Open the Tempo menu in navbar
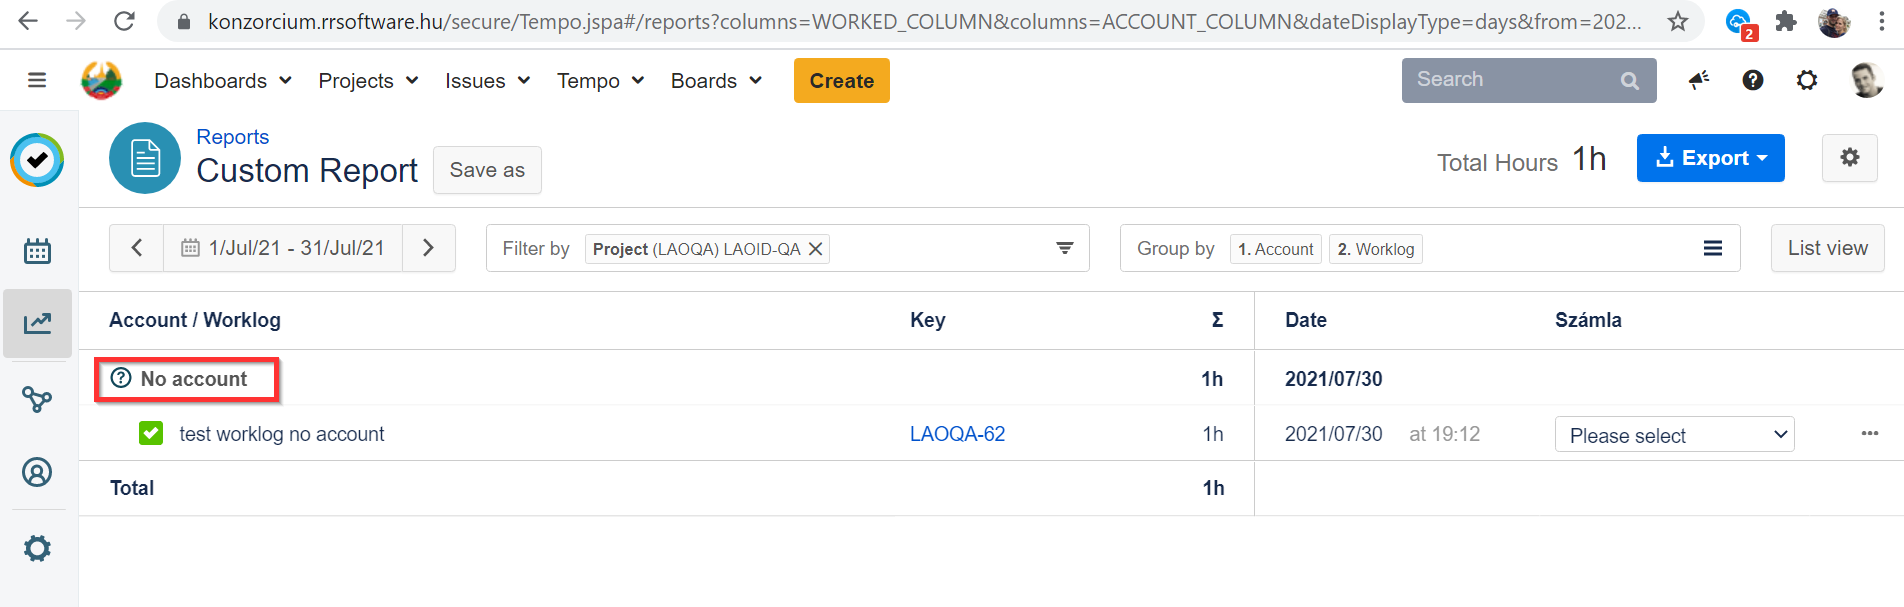 pos(600,81)
